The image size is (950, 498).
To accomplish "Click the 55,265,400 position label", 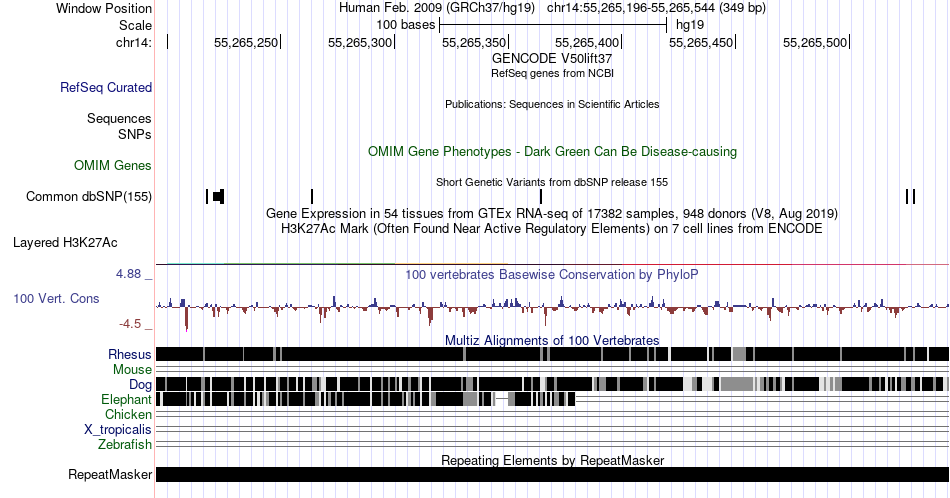I will (586, 42).
